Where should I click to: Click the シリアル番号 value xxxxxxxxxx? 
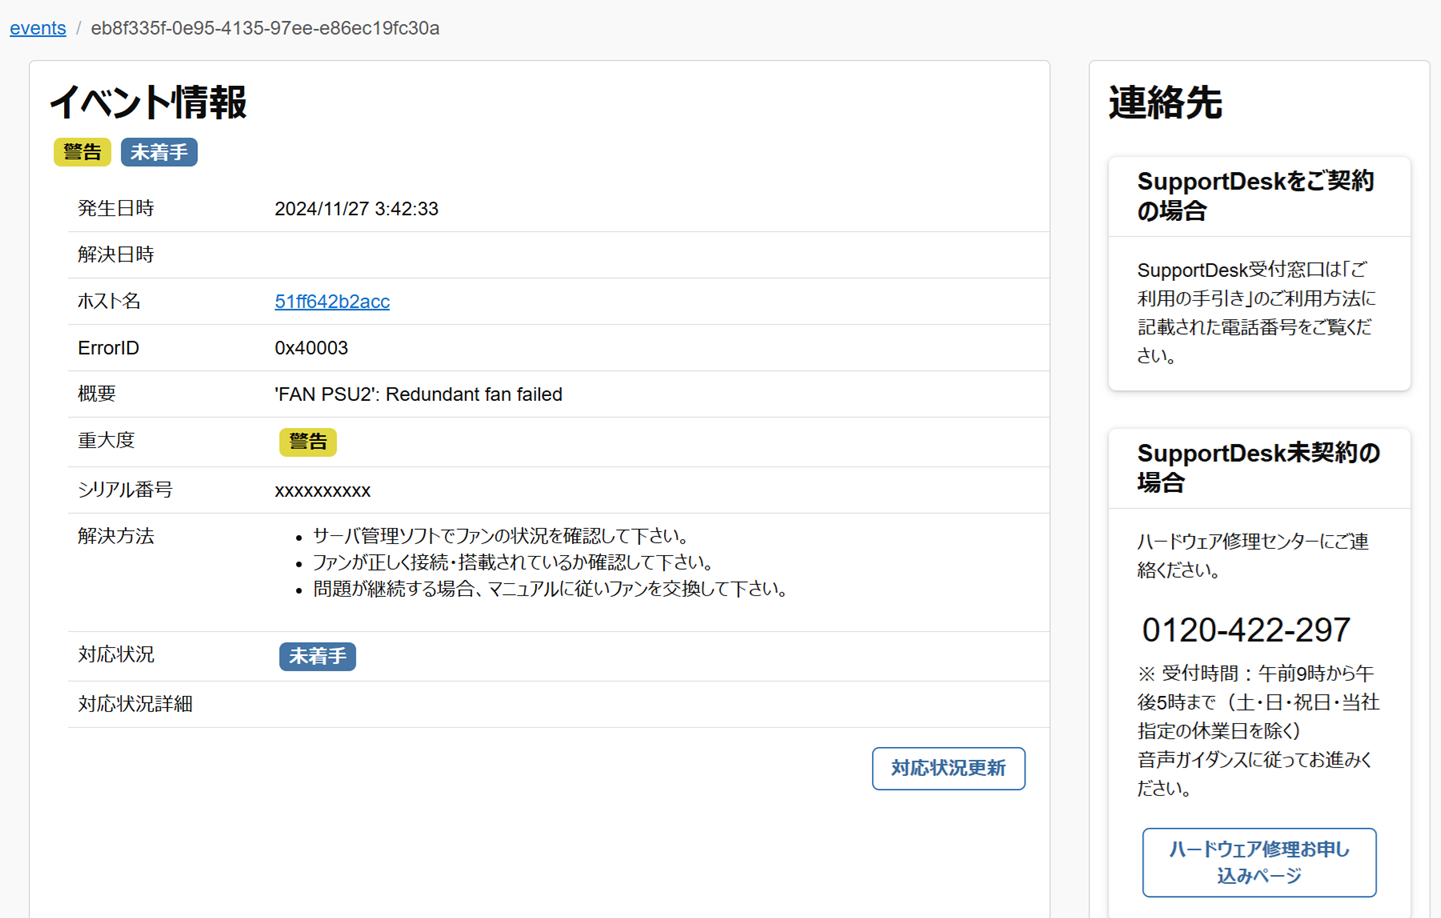[322, 491]
